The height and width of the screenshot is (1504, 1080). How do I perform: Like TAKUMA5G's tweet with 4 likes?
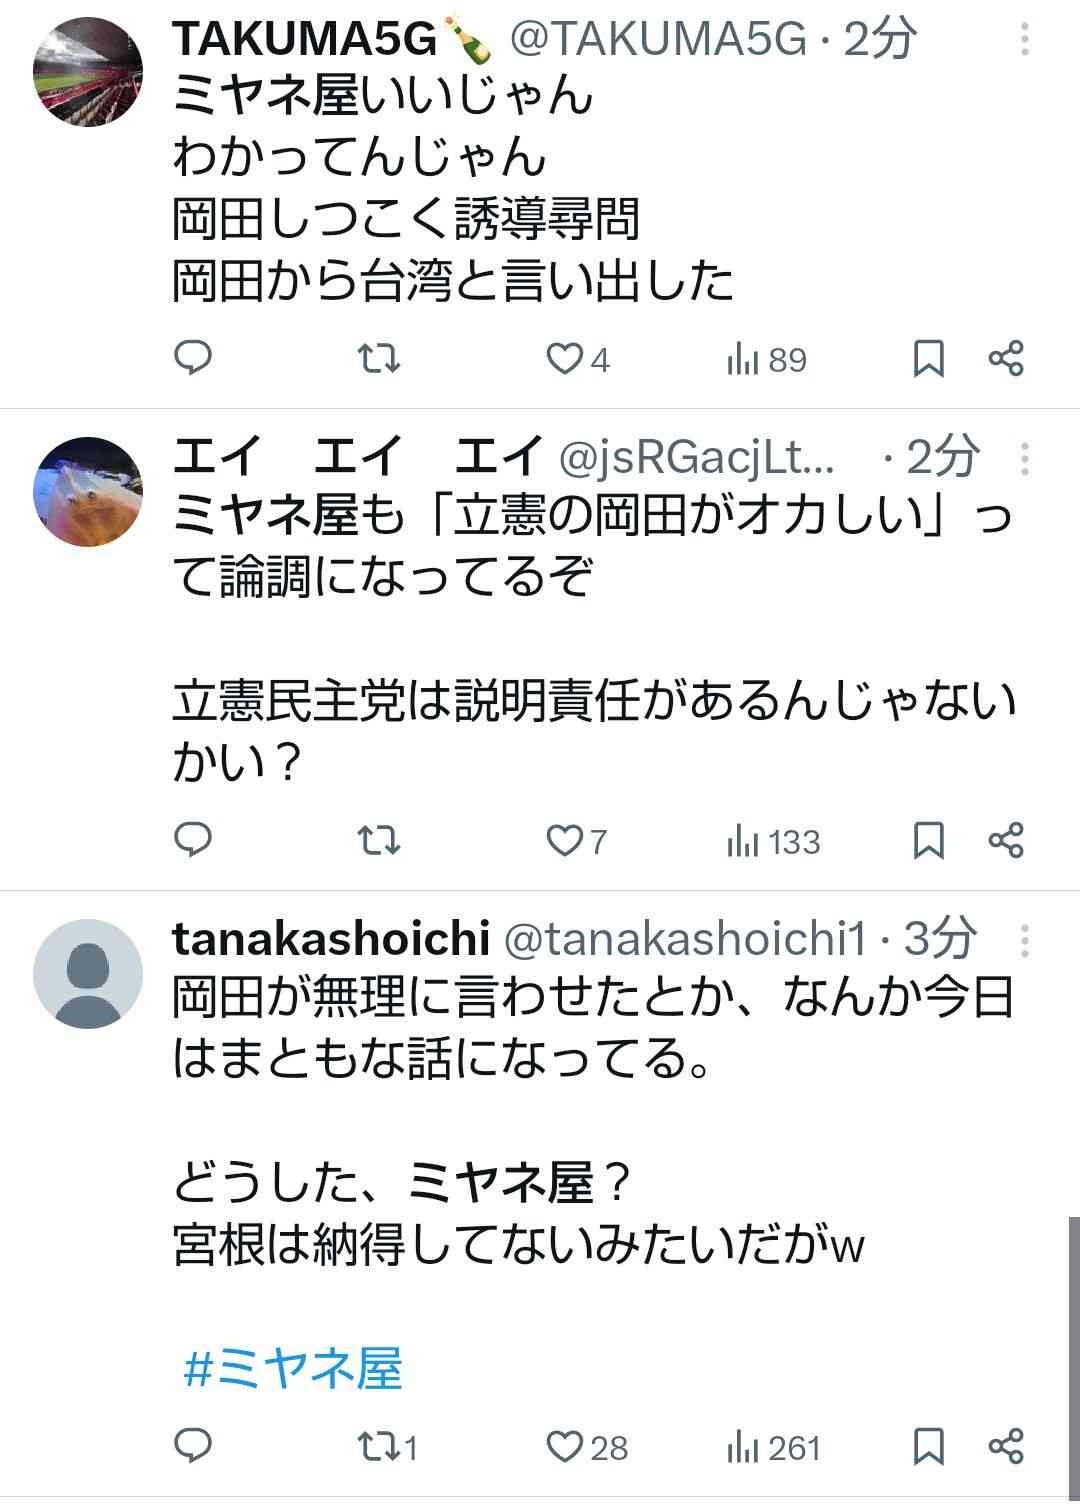pos(565,358)
